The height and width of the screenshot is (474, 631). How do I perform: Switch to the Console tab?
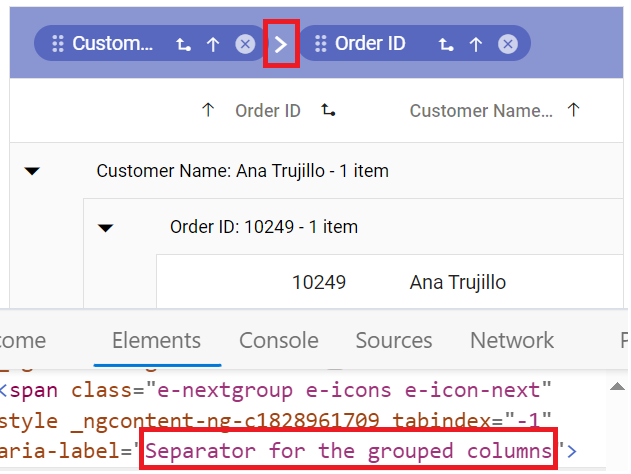pyautogui.click(x=278, y=340)
